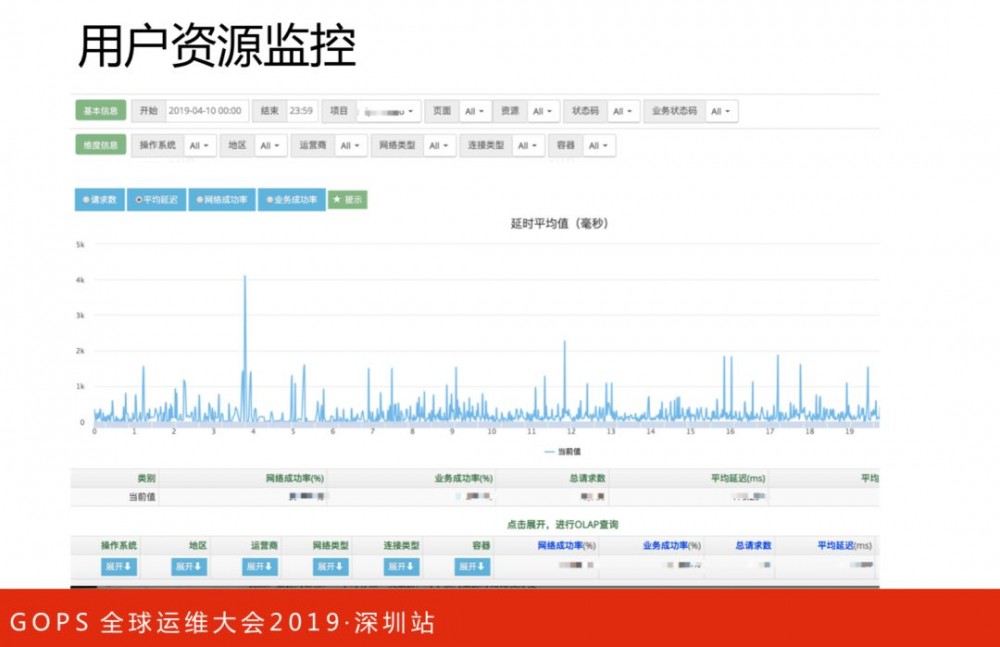Image resolution: width=1000 pixels, height=647 pixels.
Task: Click the star icon on the green 提示 button
Action: coord(338,199)
